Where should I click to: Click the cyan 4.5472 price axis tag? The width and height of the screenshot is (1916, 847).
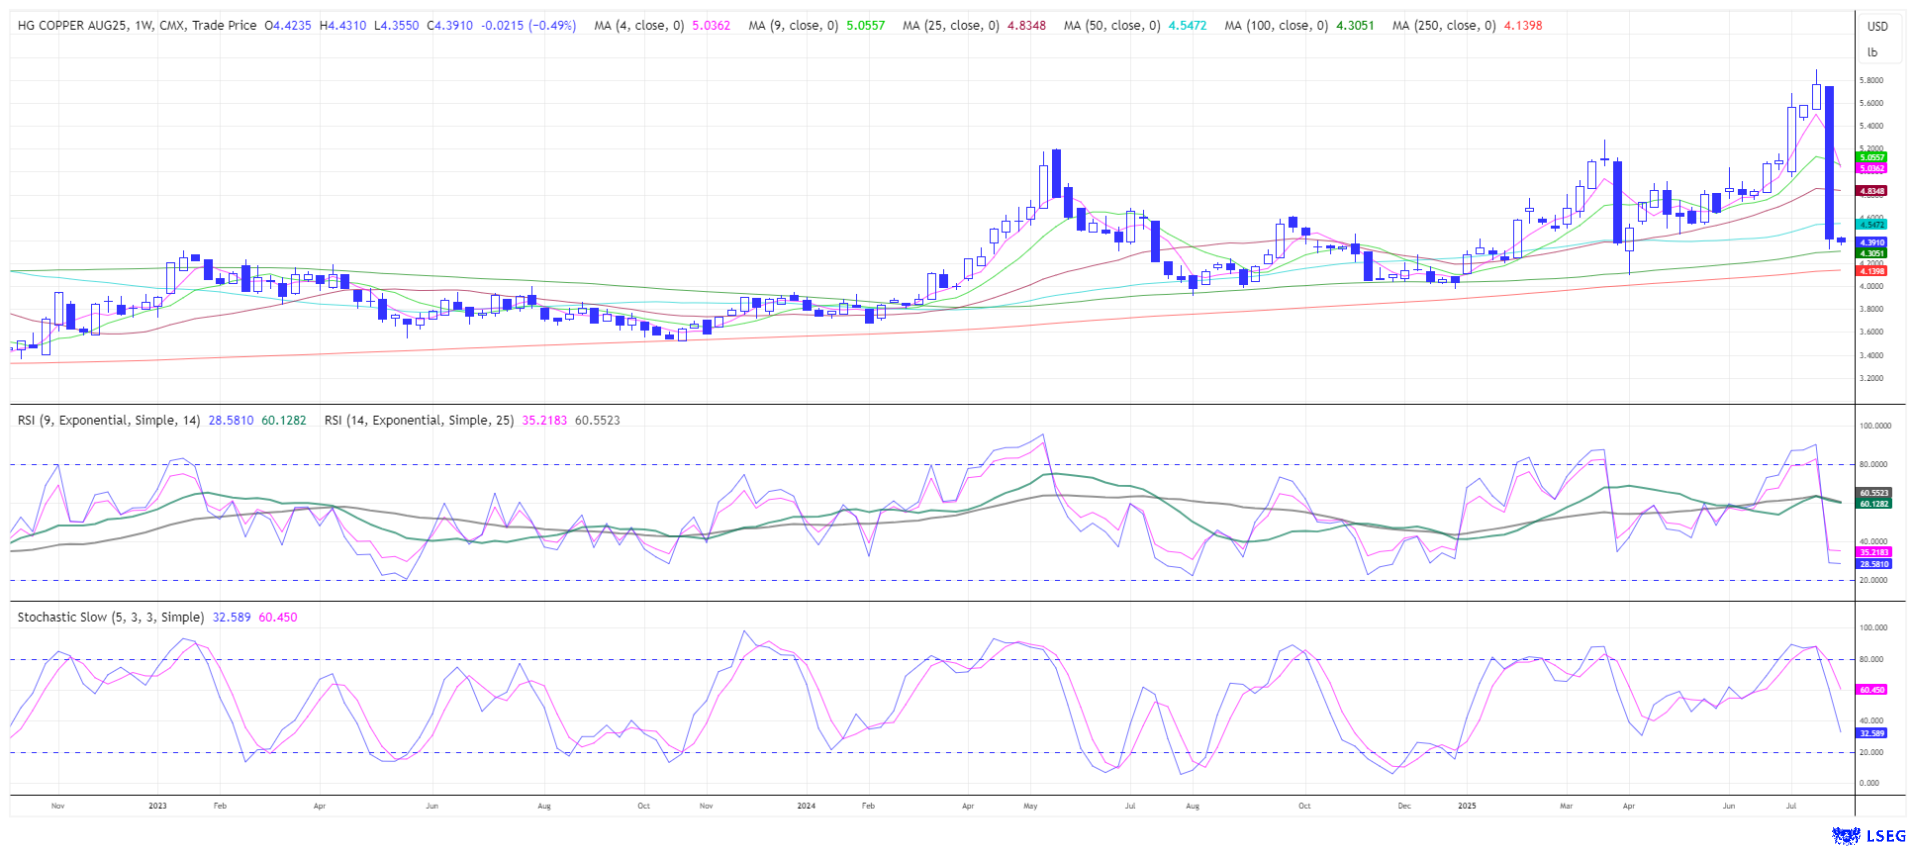[x=1871, y=225]
